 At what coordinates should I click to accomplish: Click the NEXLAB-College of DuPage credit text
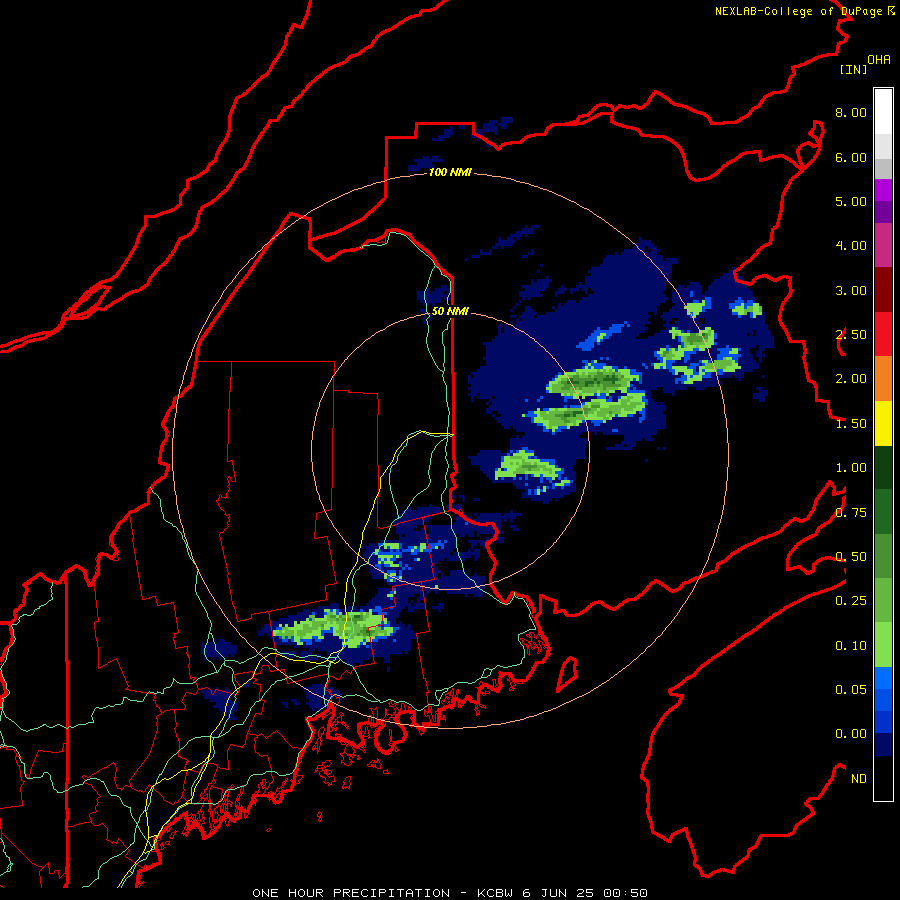[804, 11]
